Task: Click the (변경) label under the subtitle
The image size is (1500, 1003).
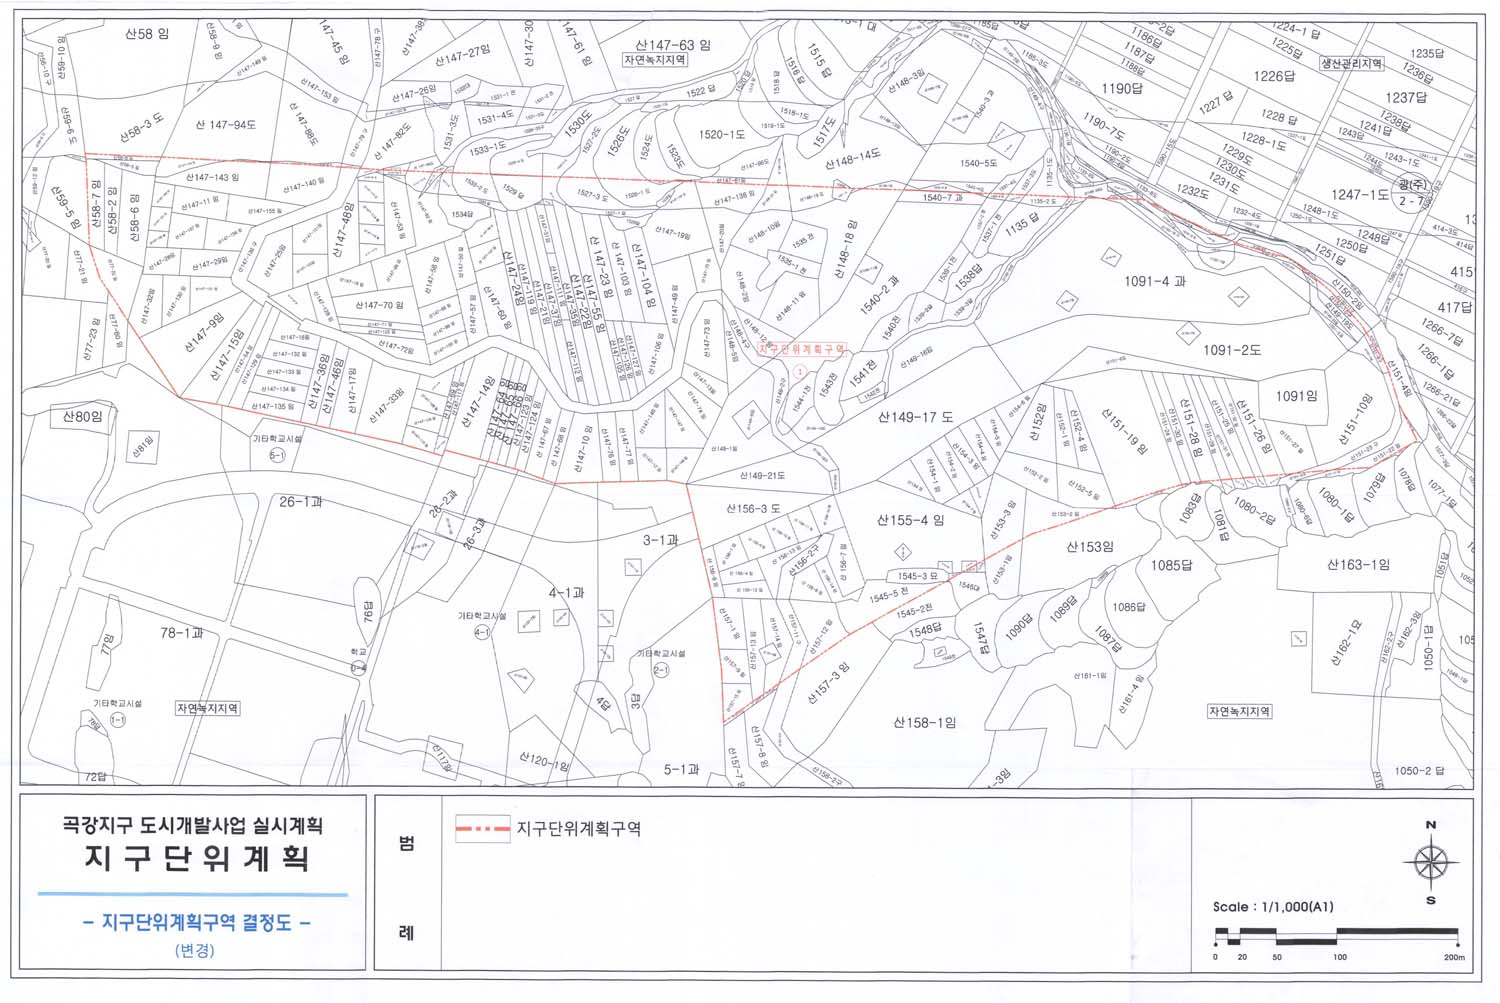Action: tap(194, 950)
